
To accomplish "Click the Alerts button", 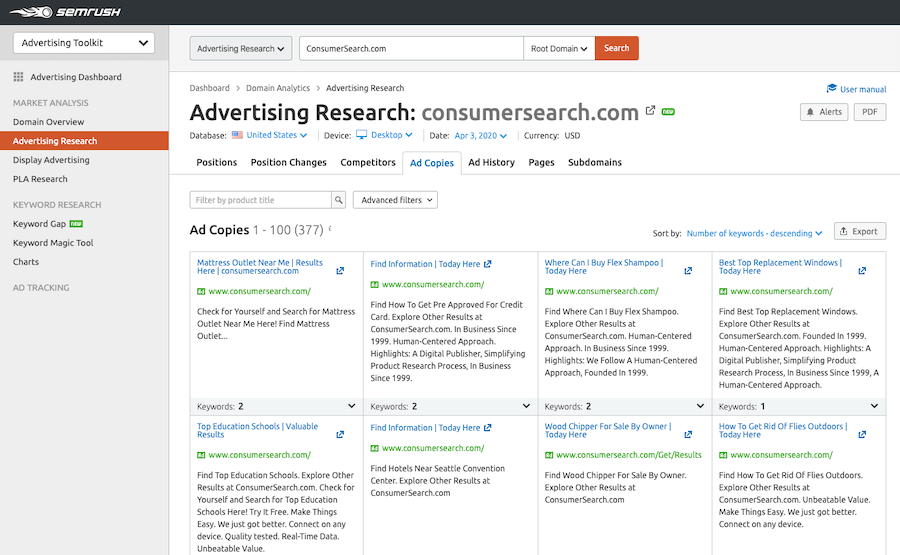I will [x=824, y=112].
